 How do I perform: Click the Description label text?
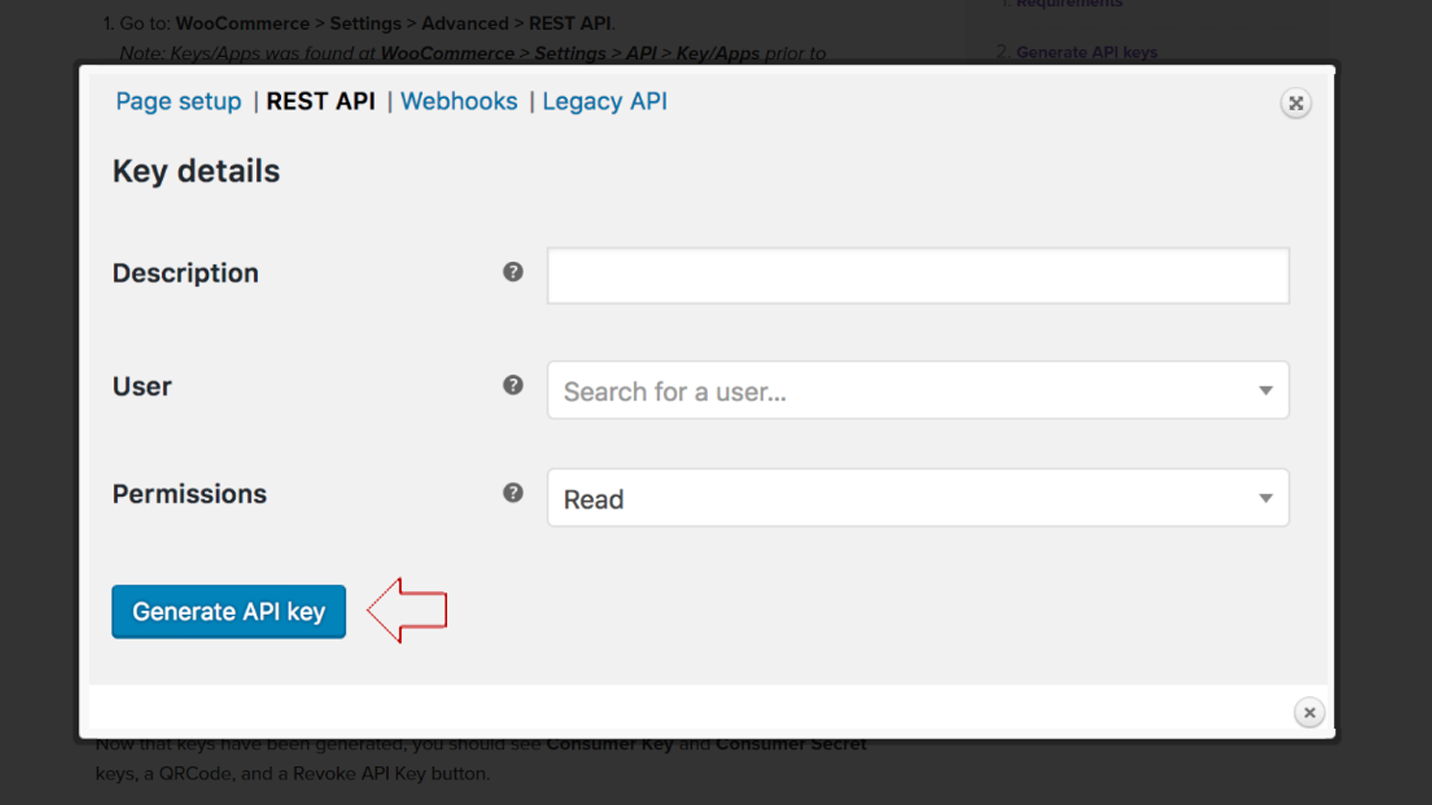[x=185, y=273]
